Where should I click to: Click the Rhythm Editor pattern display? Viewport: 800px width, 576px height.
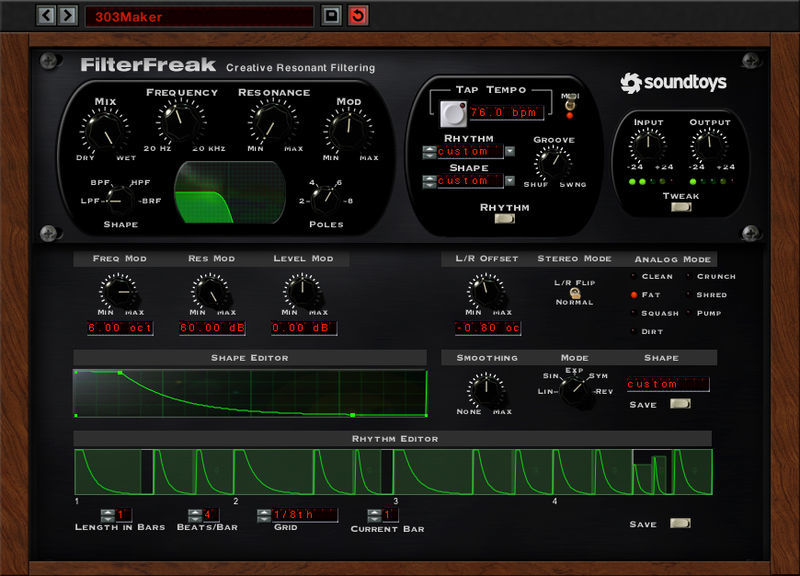(393, 472)
